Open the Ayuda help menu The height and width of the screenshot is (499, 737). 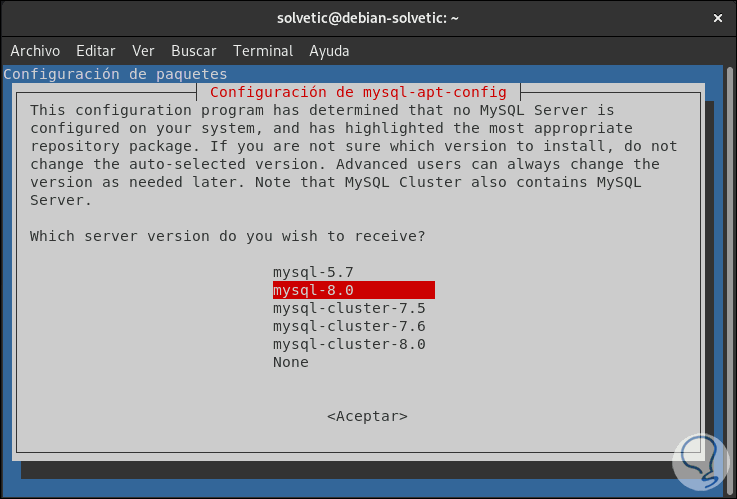(329, 51)
